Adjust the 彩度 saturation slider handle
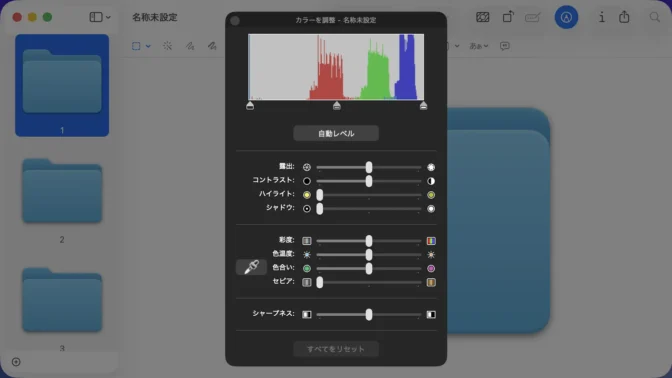 click(x=369, y=241)
